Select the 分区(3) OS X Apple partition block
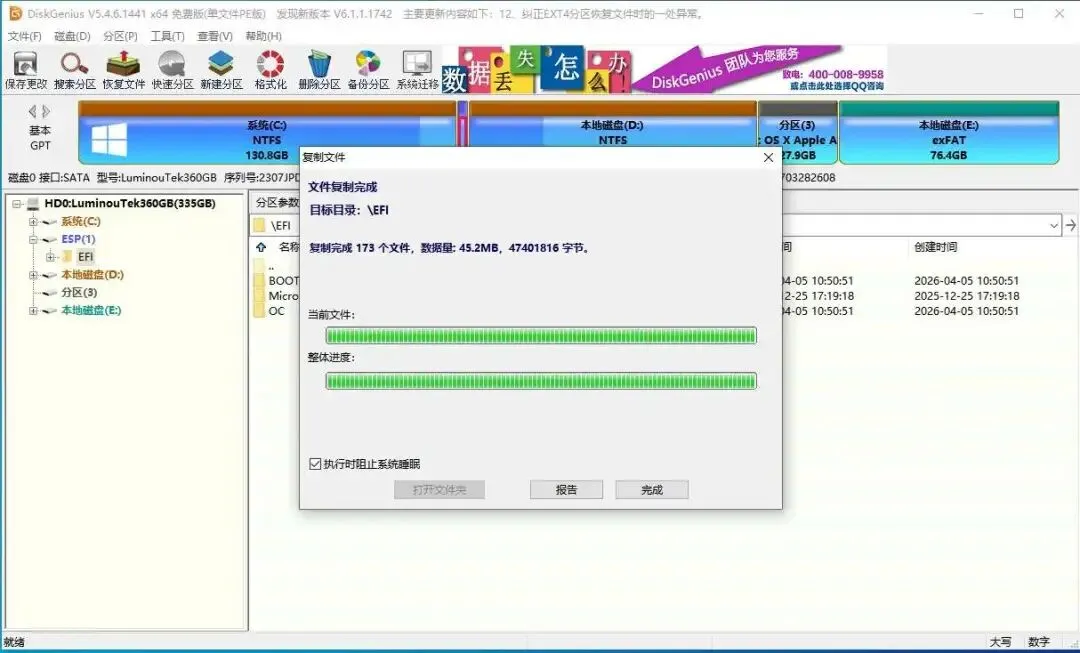The height and width of the screenshot is (653, 1080). click(x=798, y=133)
